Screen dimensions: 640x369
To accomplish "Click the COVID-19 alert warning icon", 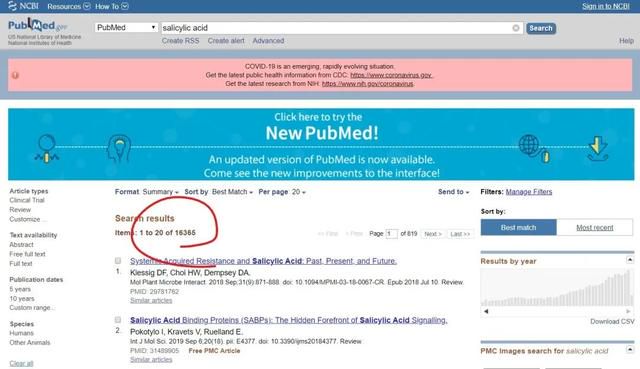I will pyautogui.click(x=15, y=75).
